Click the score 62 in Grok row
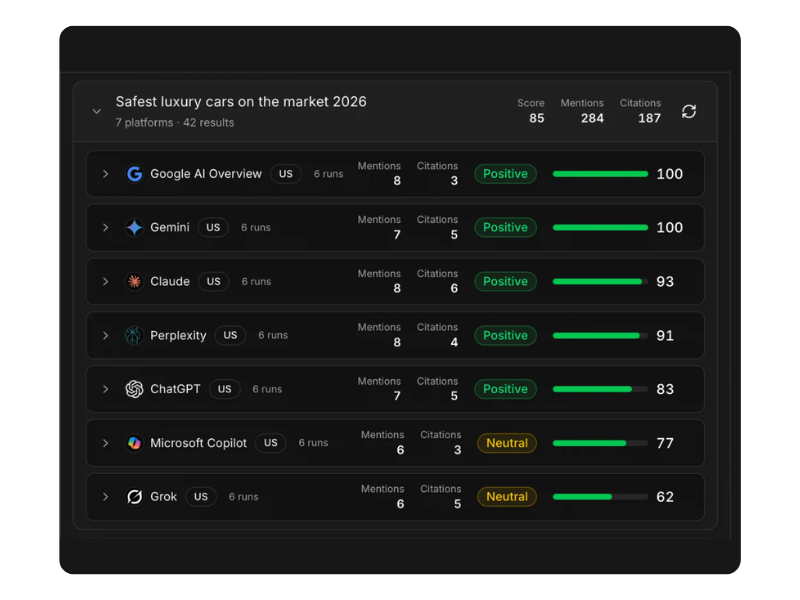This screenshot has width=800, height=600. [x=665, y=496]
